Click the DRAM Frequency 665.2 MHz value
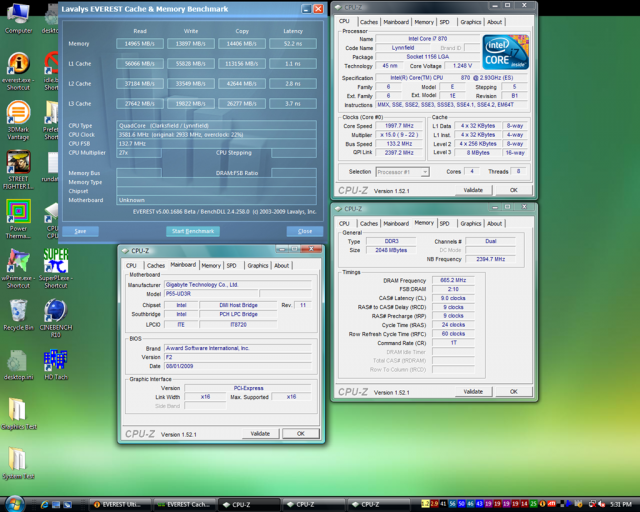The width and height of the screenshot is (640, 512). pos(453,280)
